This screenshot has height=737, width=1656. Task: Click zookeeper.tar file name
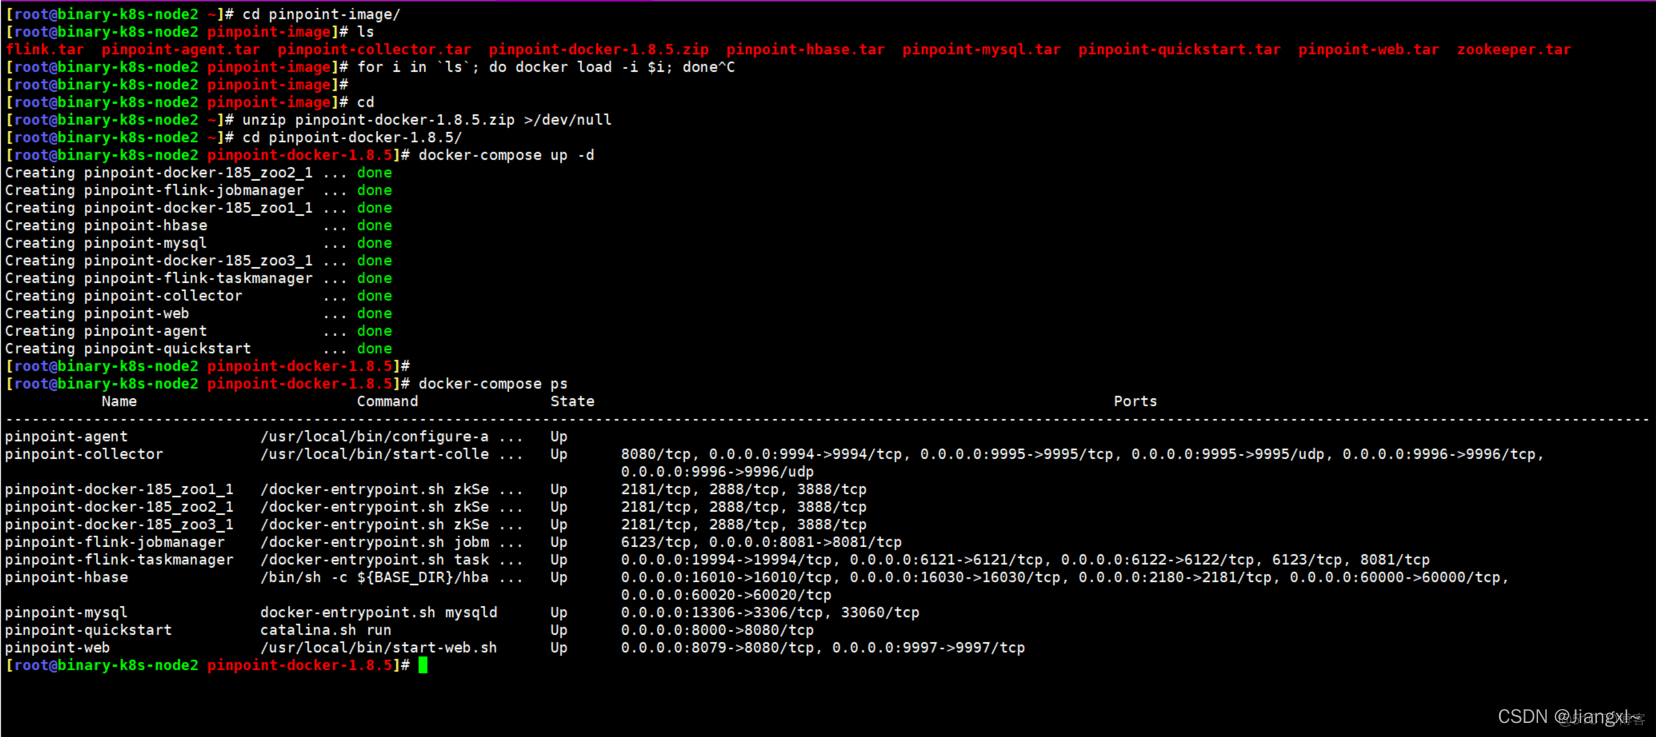(x=1514, y=50)
